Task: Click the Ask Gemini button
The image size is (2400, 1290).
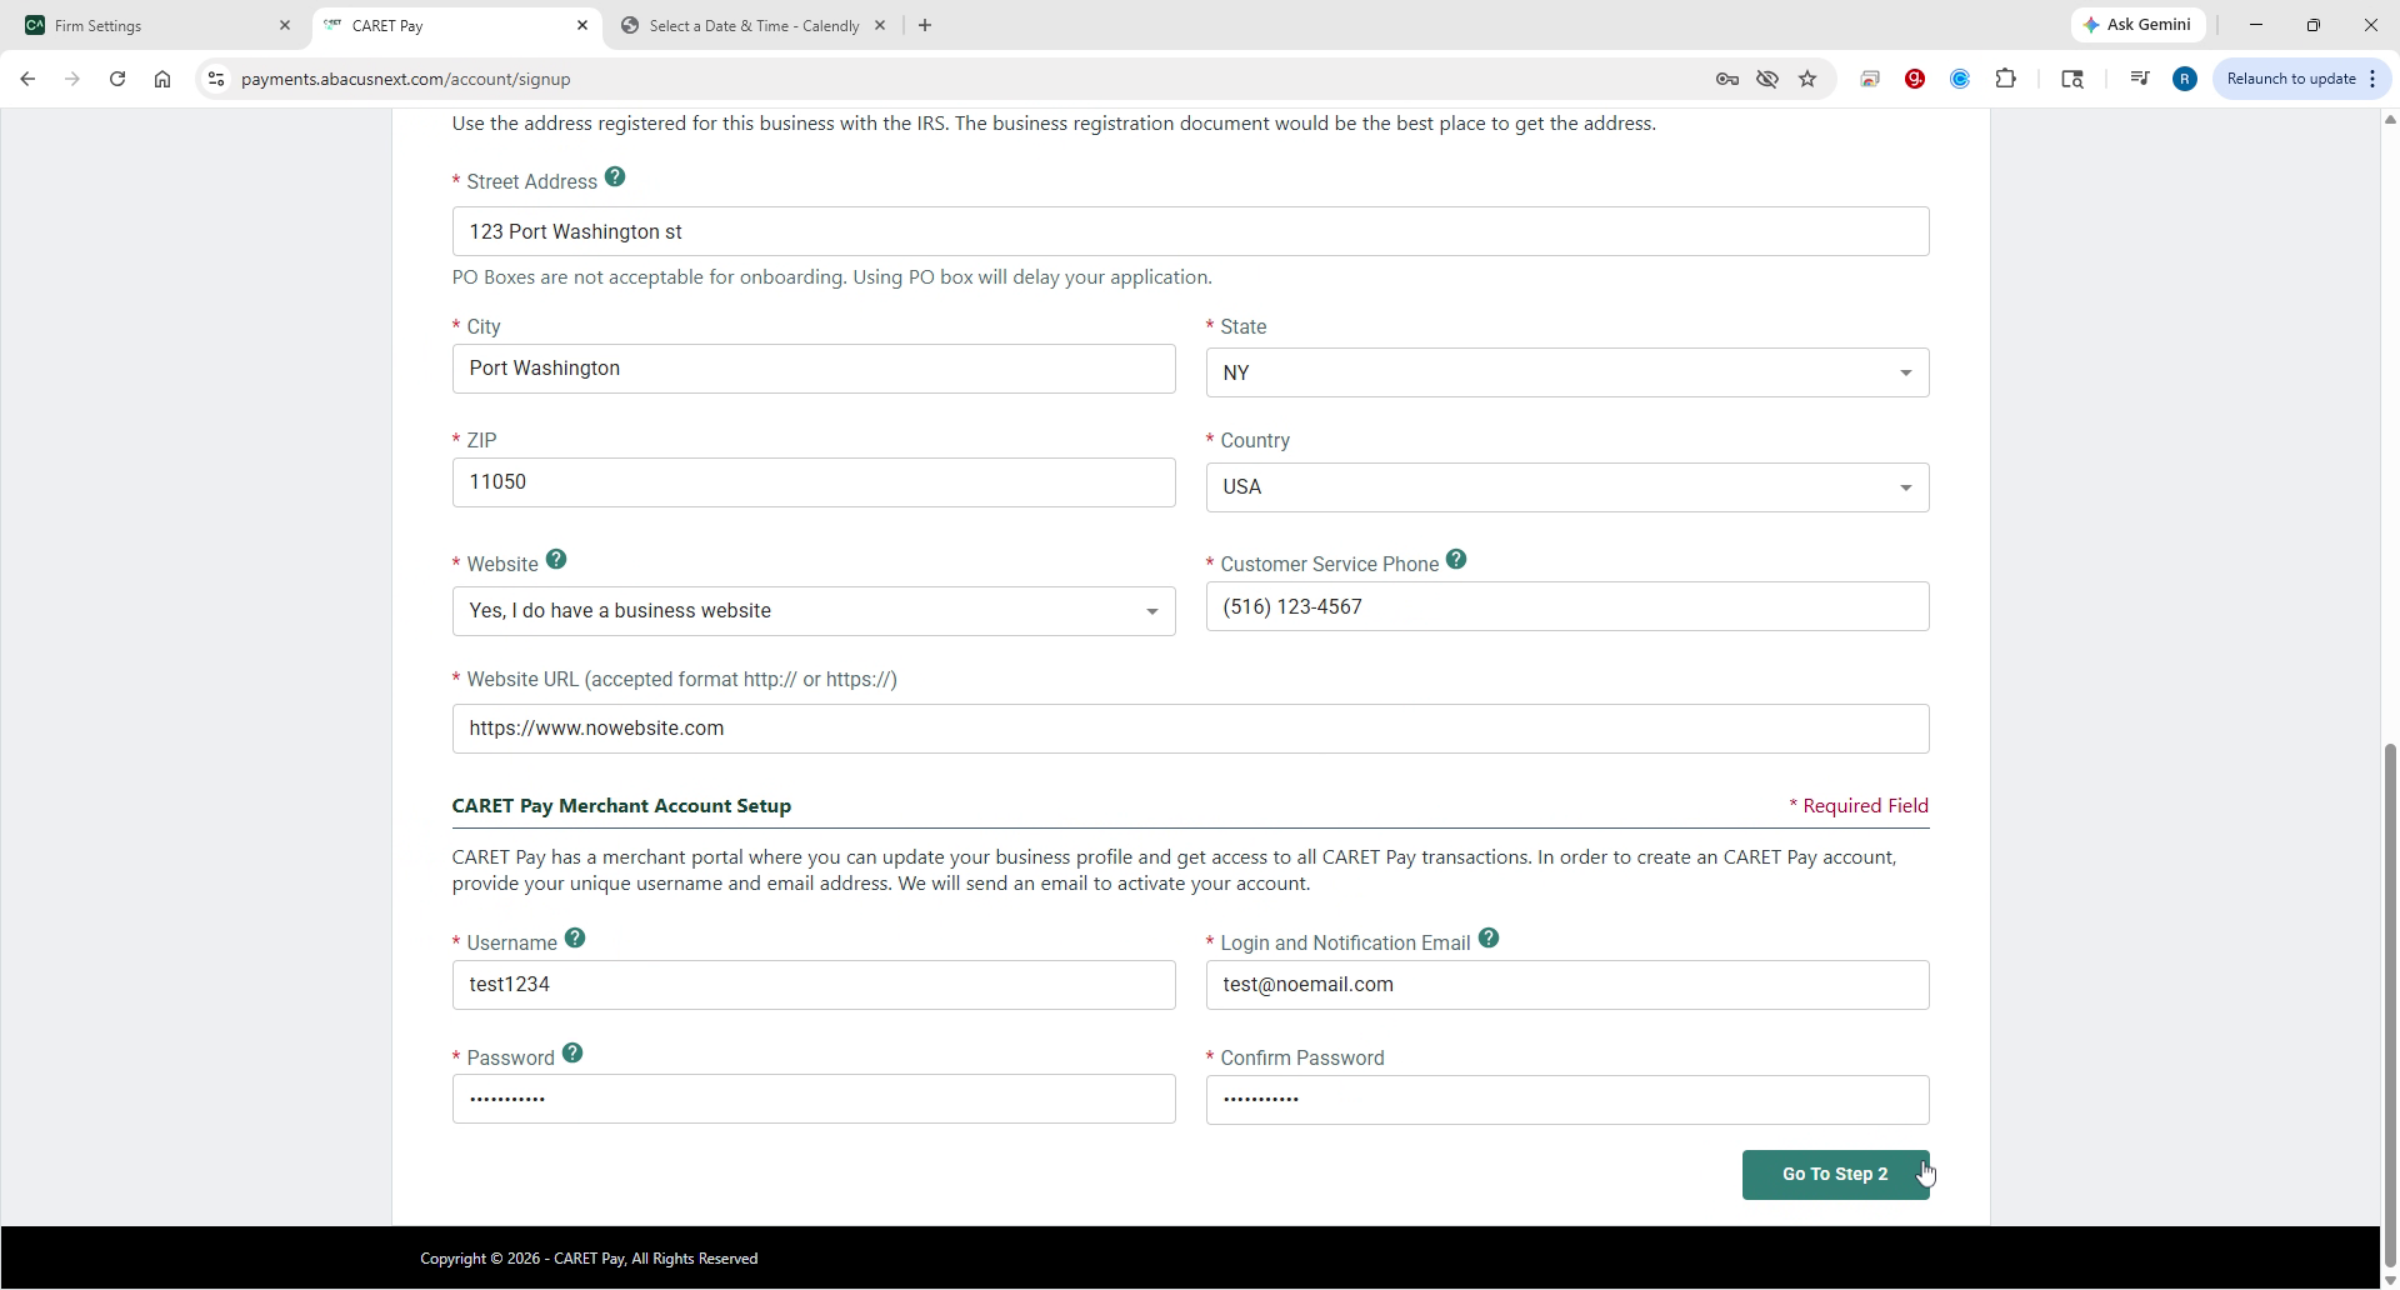Action: coord(2138,25)
